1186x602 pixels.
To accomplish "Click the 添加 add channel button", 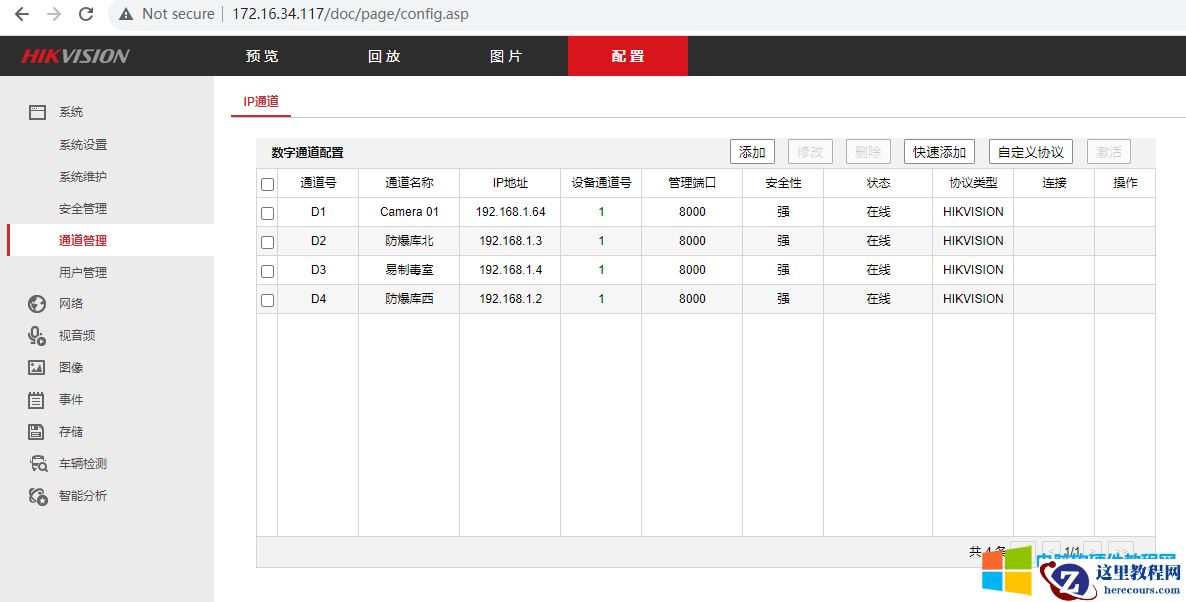I will pyautogui.click(x=751, y=151).
